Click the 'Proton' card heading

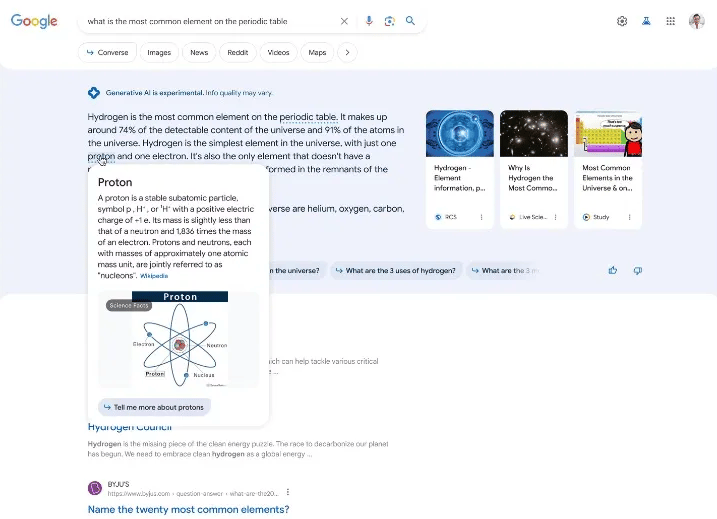pyautogui.click(x=115, y=182)
